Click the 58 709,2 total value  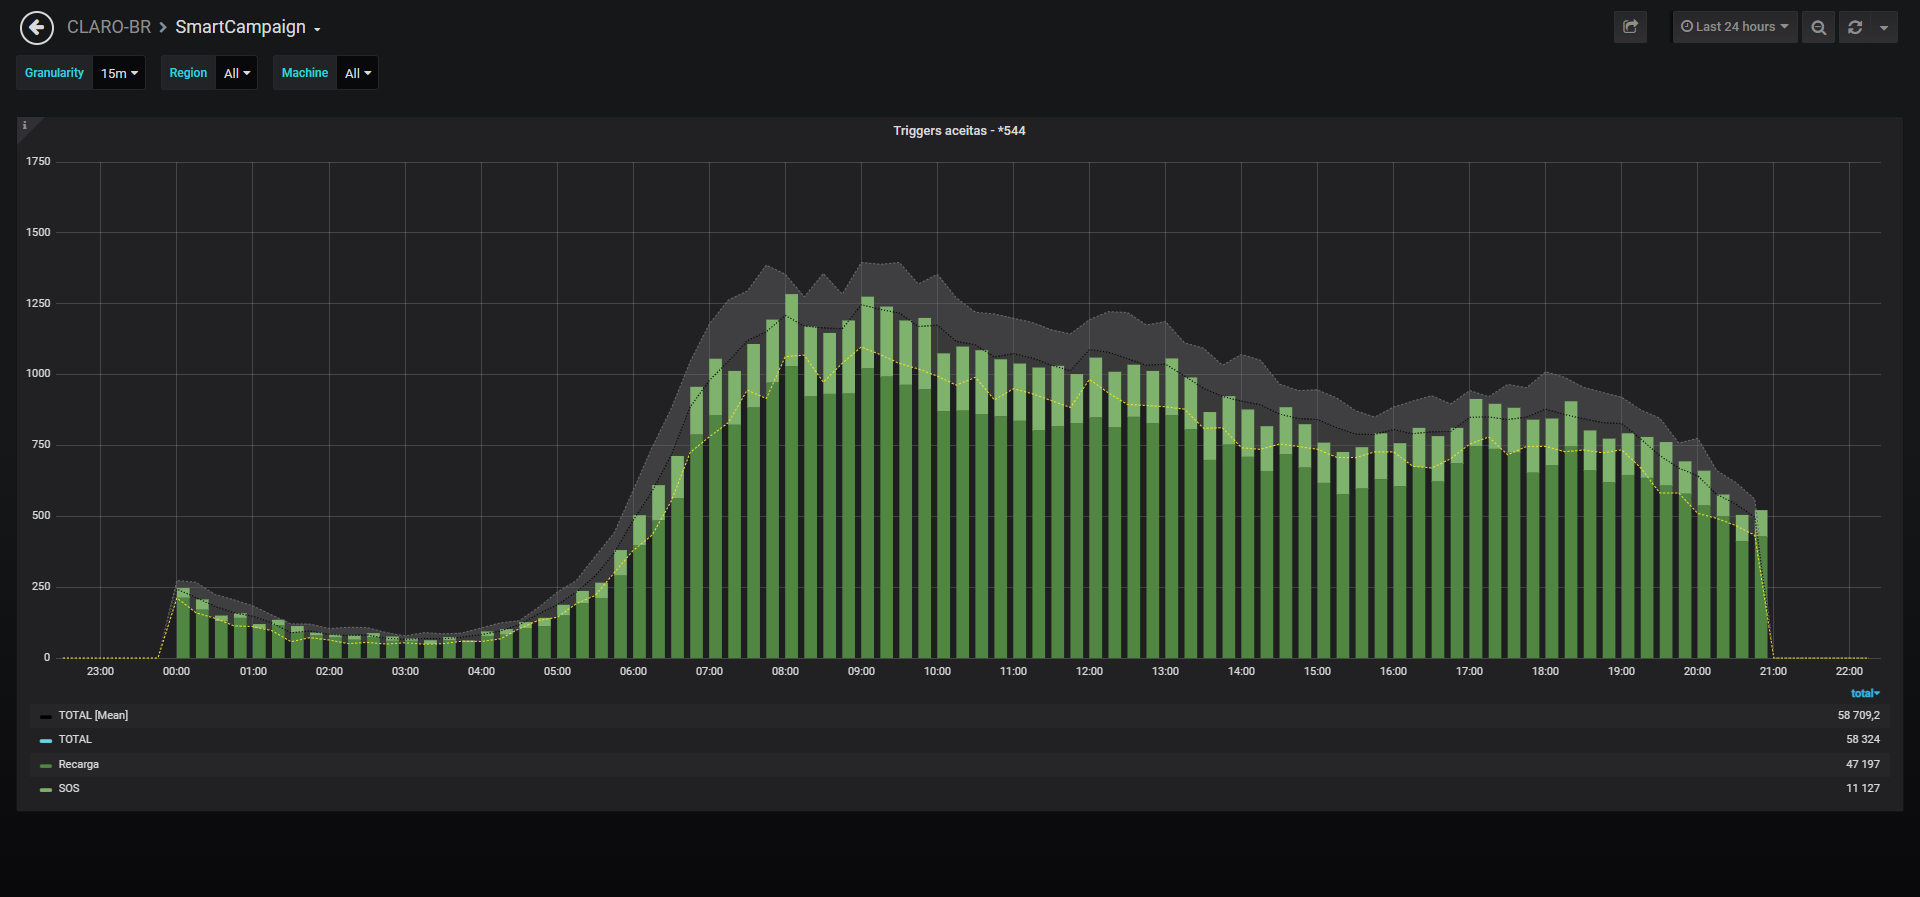pyautogui.click(x=1859, y=715)
